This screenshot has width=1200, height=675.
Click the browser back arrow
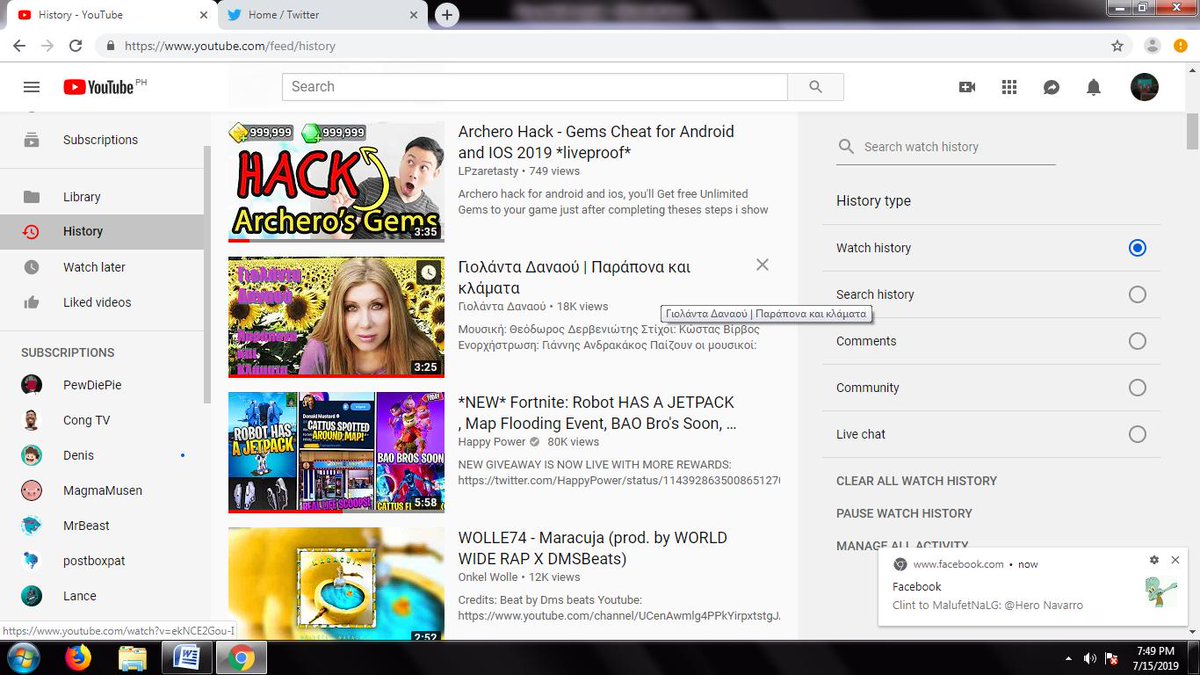(19, 46)
